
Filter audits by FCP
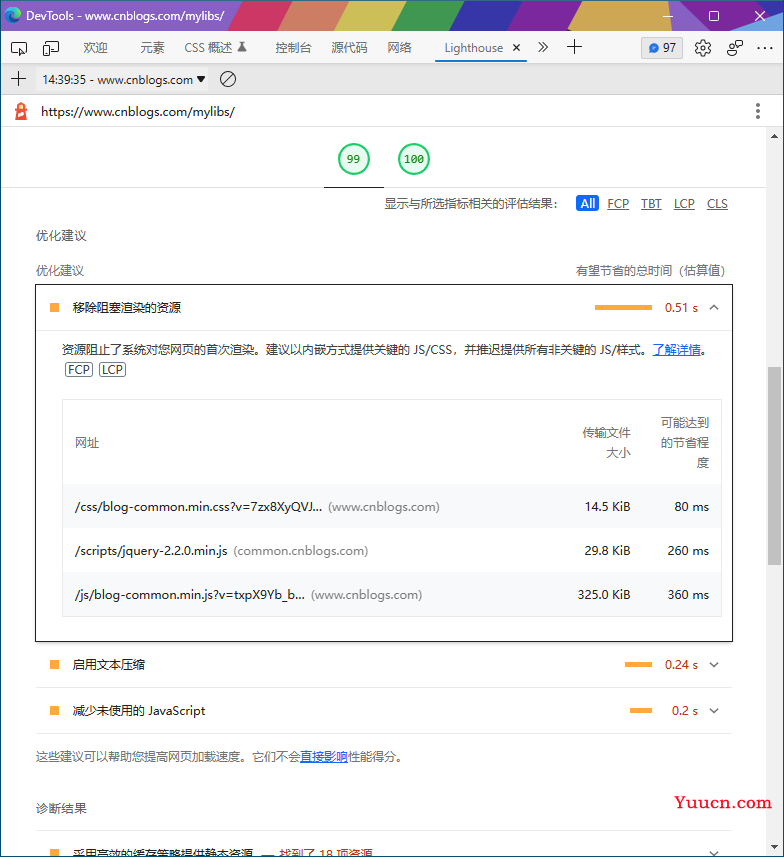pos(618,203)
